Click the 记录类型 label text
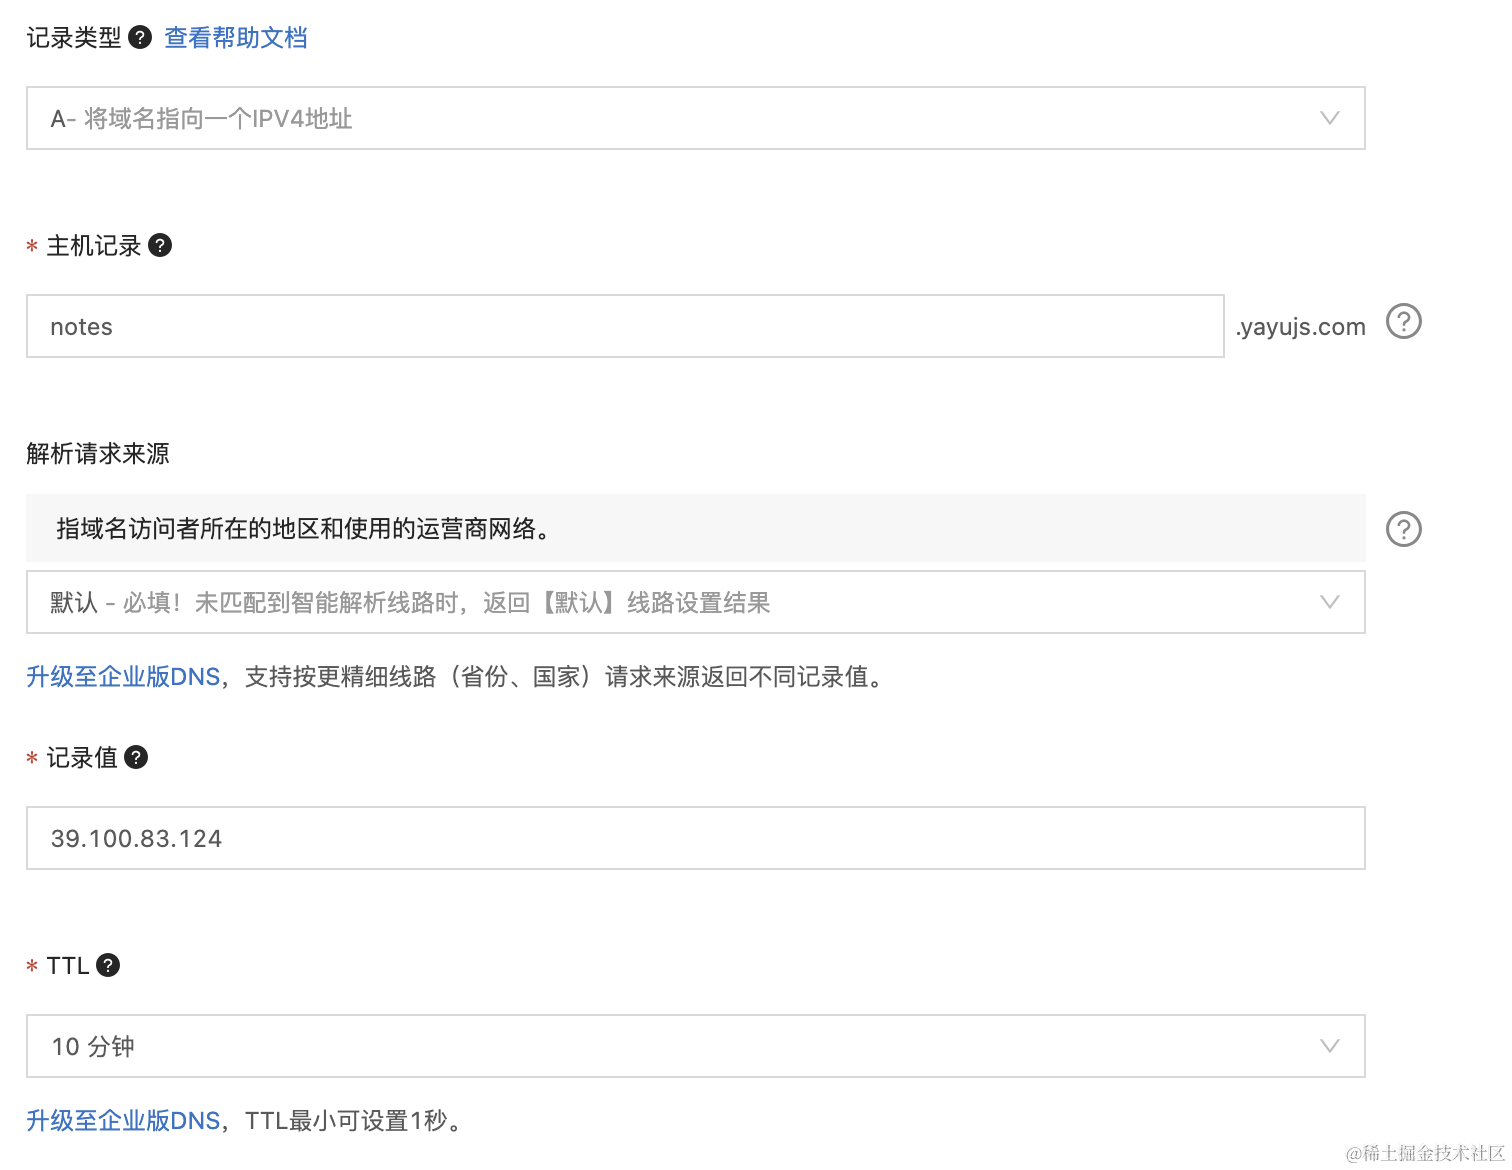1512x1170 pixels. [x=74, y=38]
